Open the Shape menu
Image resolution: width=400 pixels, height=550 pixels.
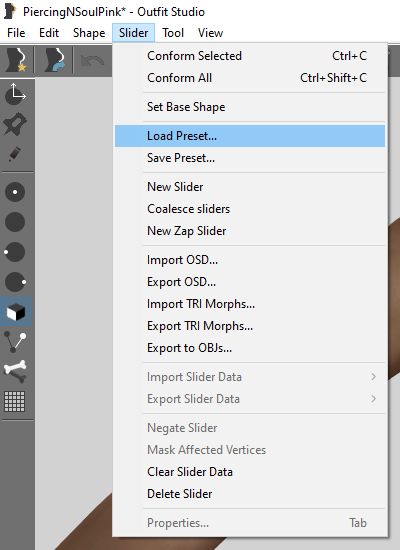(x=89, y=33)
